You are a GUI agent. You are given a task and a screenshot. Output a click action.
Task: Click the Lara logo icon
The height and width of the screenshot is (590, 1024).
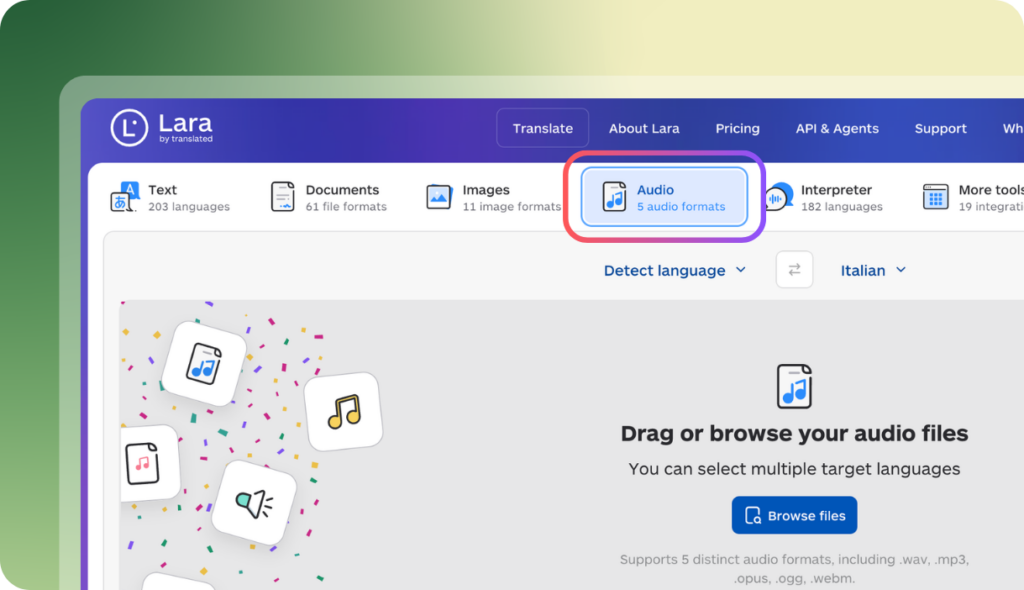coord(129,127)
